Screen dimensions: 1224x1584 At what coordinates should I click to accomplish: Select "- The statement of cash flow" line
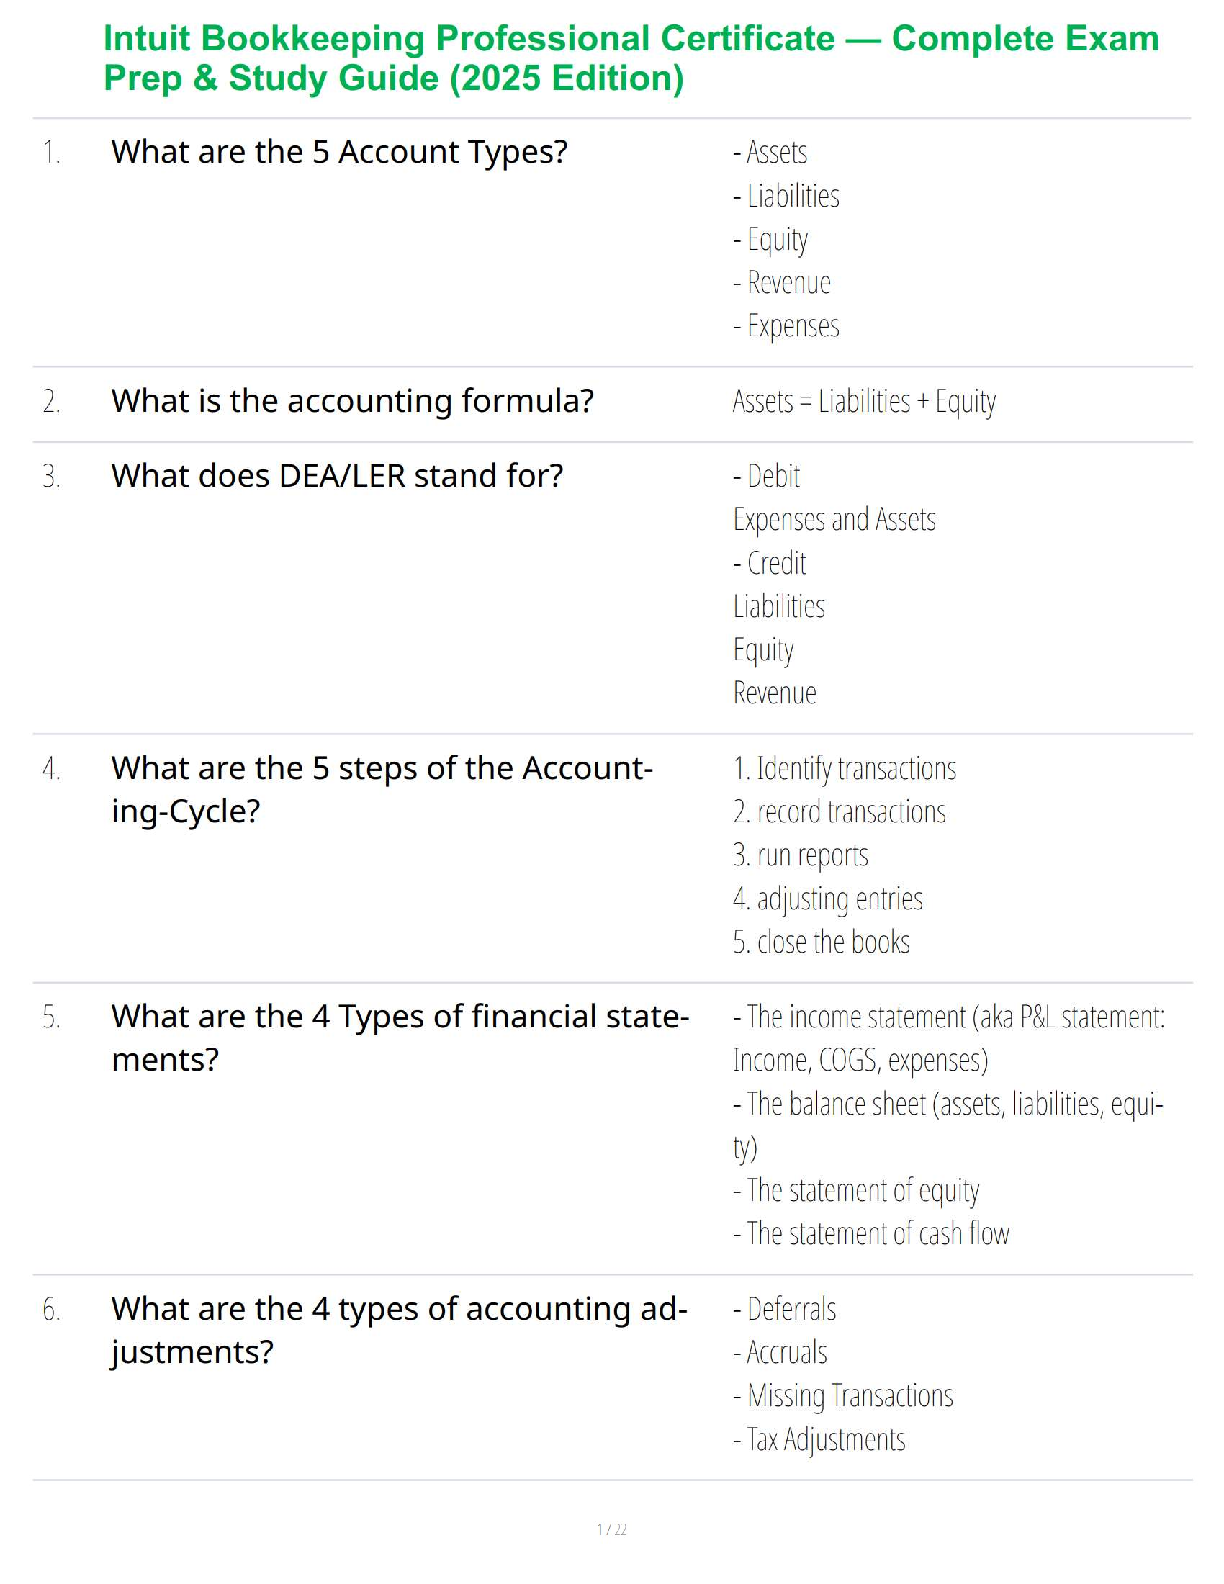click(x=871, y=1233)
